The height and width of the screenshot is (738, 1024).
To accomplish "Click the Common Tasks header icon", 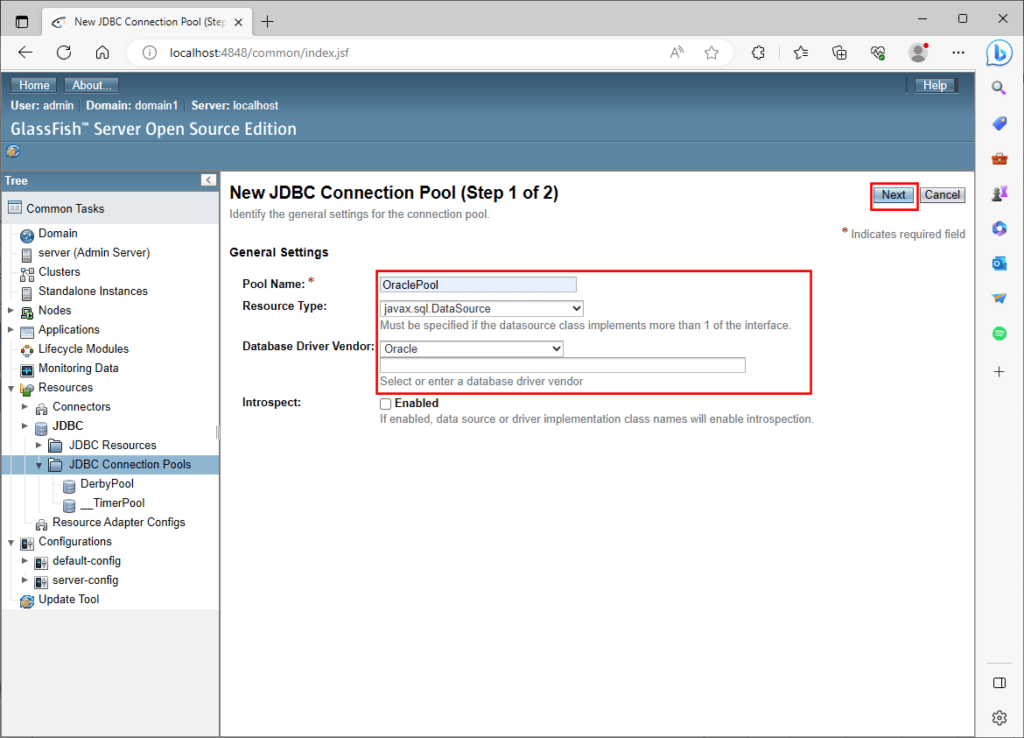I will coord(15,207).
